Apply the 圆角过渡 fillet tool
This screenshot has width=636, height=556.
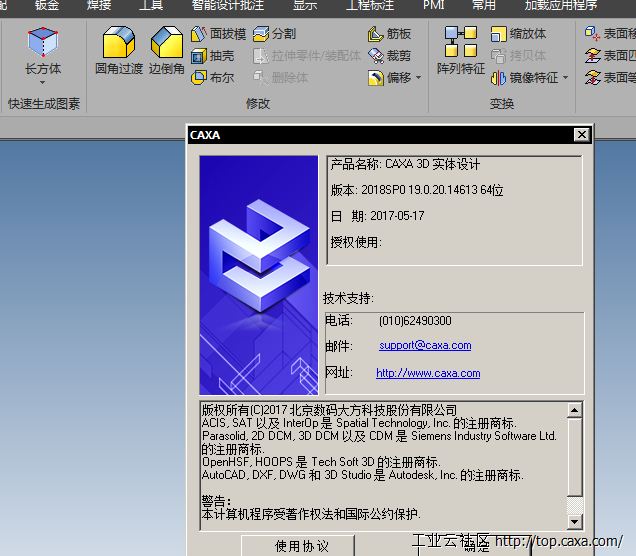tap(118, 50)
